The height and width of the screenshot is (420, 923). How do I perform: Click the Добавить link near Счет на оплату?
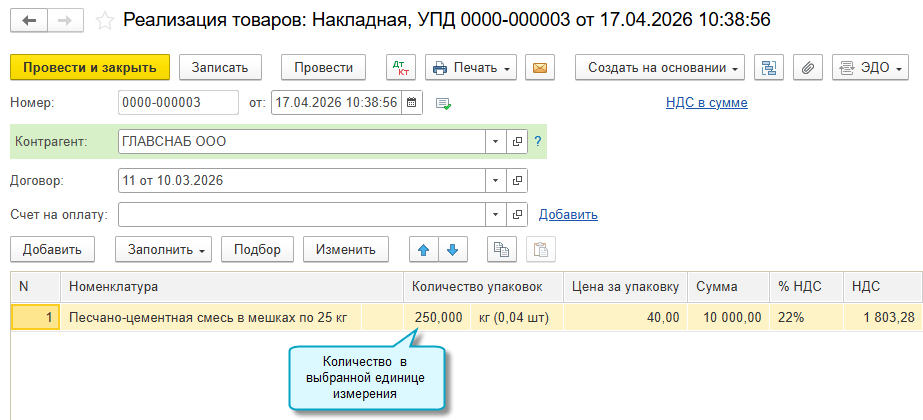[568, 214]
